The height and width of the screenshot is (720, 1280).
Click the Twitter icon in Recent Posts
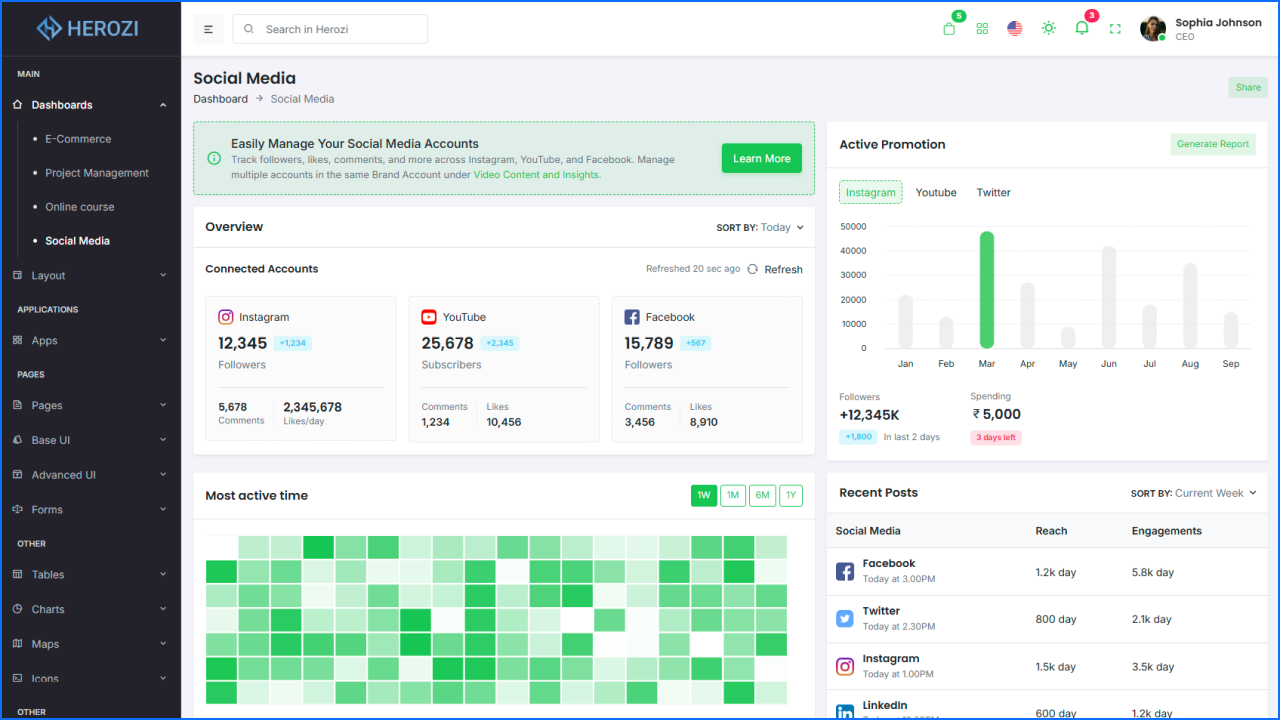pyautogui.click(x=845, y=619)
